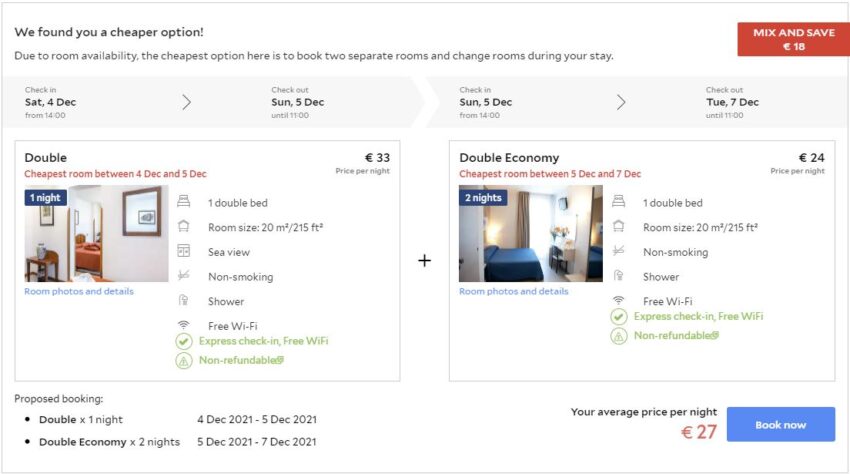Click the green express check-in checkmark in Double room
The height and width of the screenshot is (474, 850).
184,341
